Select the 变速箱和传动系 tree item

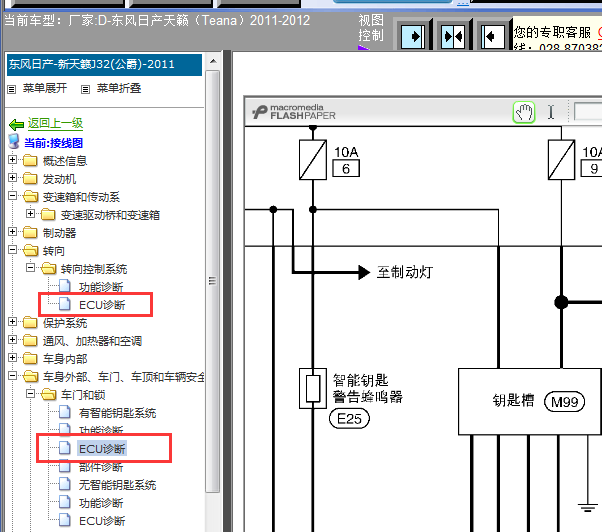point(81,197)
